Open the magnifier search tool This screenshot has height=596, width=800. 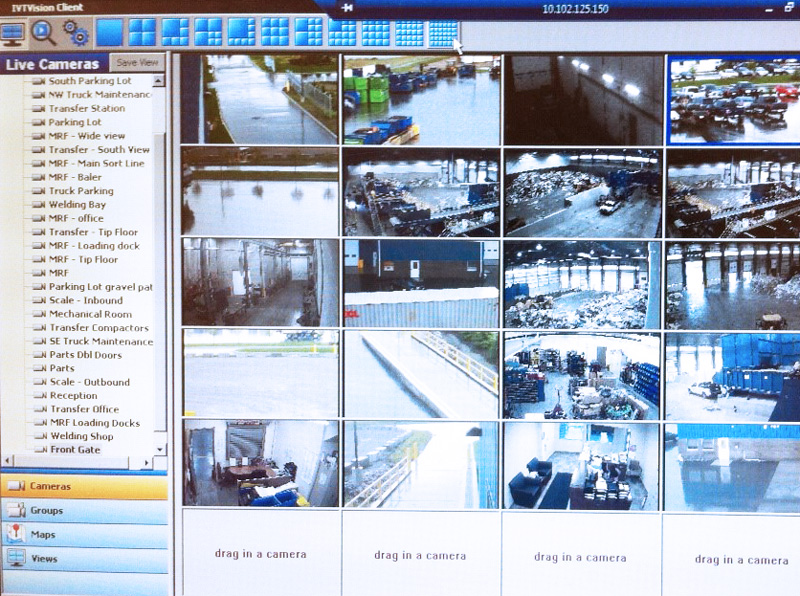click(44, 33)
